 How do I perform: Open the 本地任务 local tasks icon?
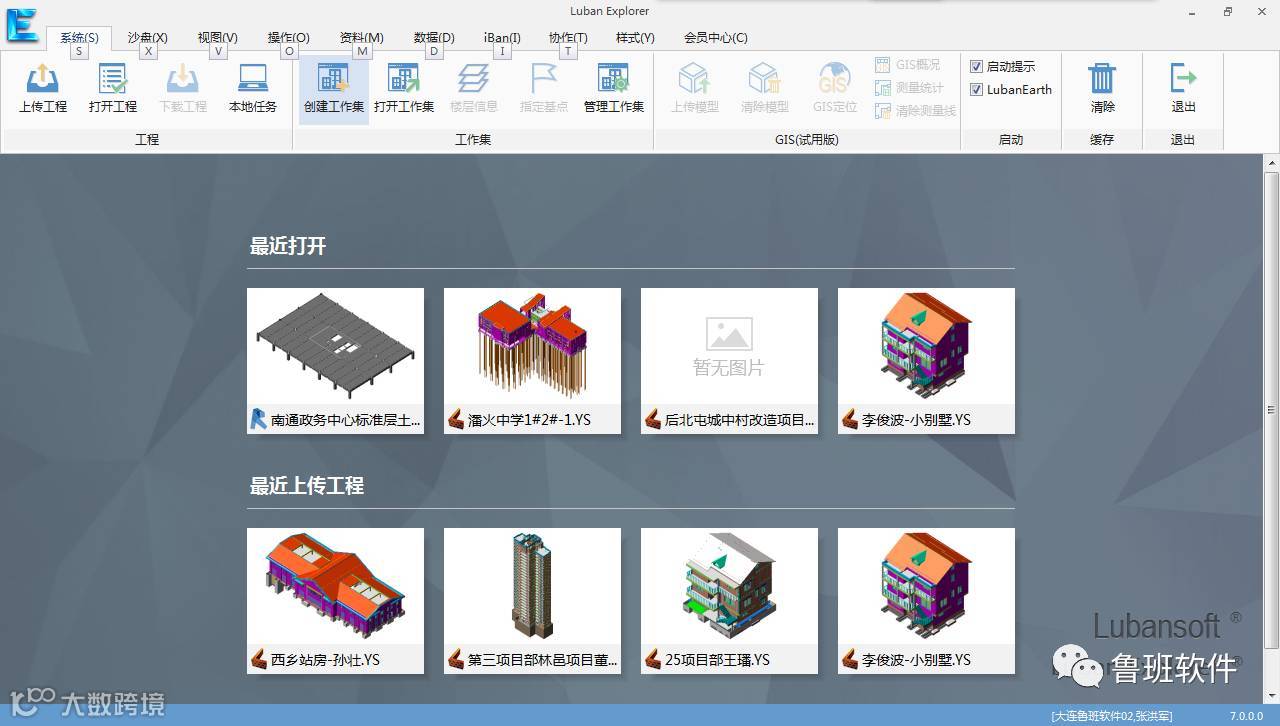(x=253, y=88)
